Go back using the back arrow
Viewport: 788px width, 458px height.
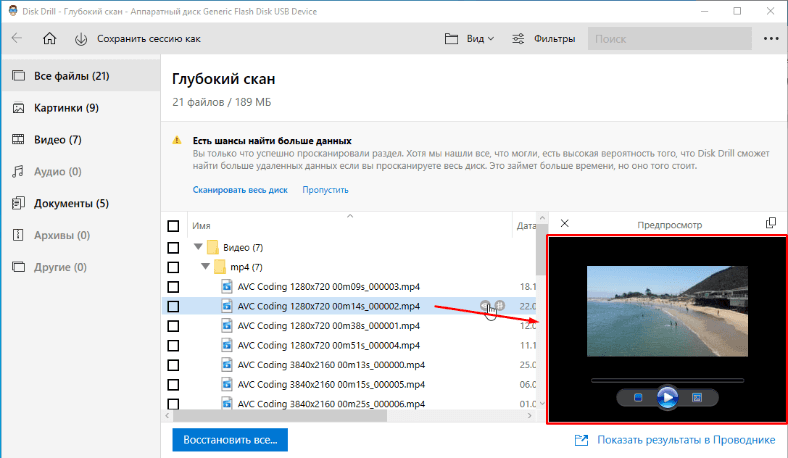click(x=17, y=39)
